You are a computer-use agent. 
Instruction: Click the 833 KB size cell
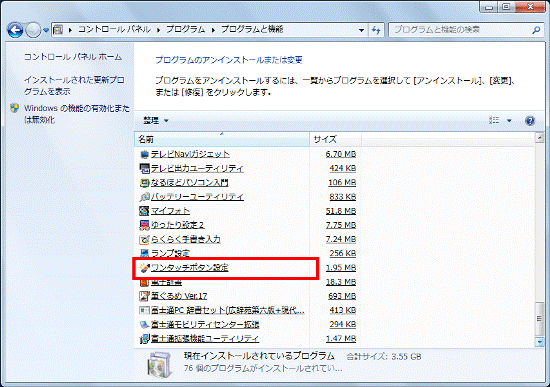(x=343, y=197)
